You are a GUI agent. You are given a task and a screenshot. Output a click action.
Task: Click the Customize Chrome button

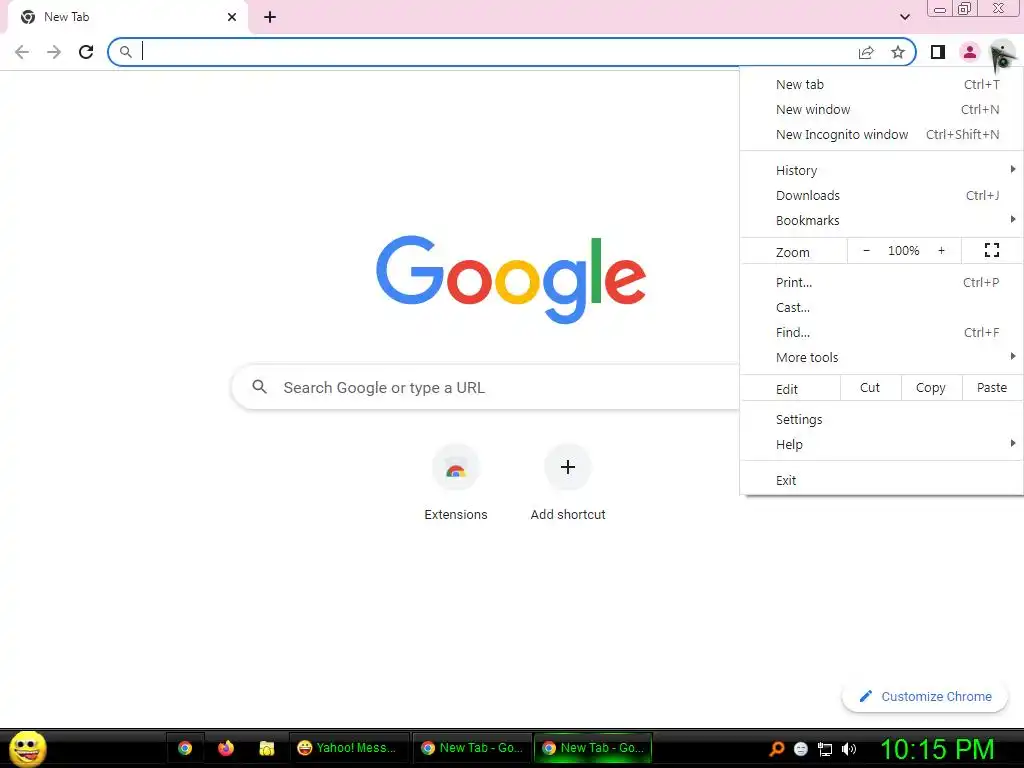925,696
